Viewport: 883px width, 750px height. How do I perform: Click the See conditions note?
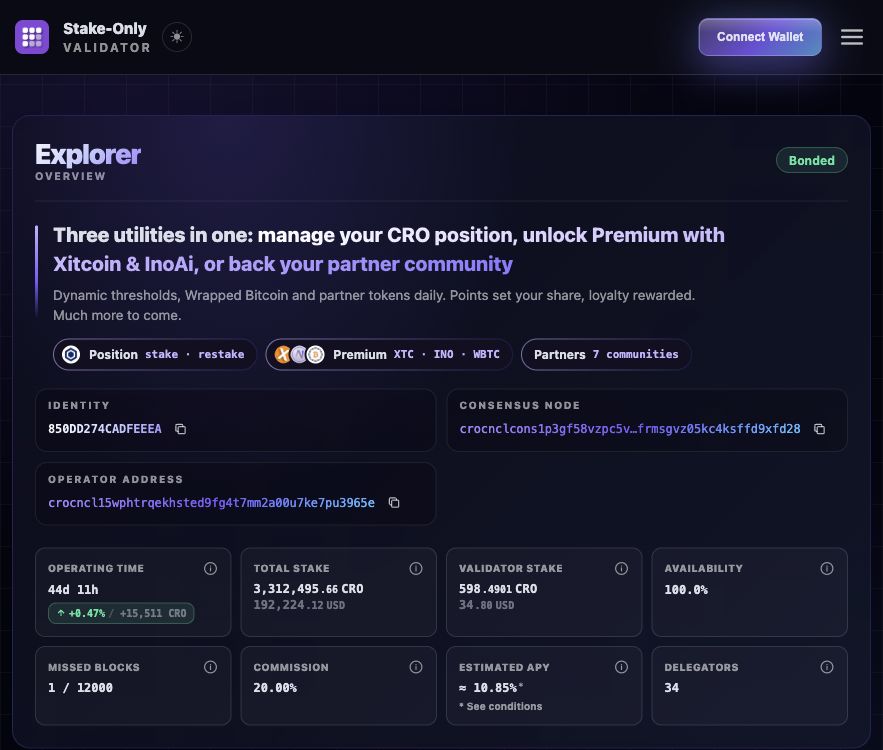point(501,706)
